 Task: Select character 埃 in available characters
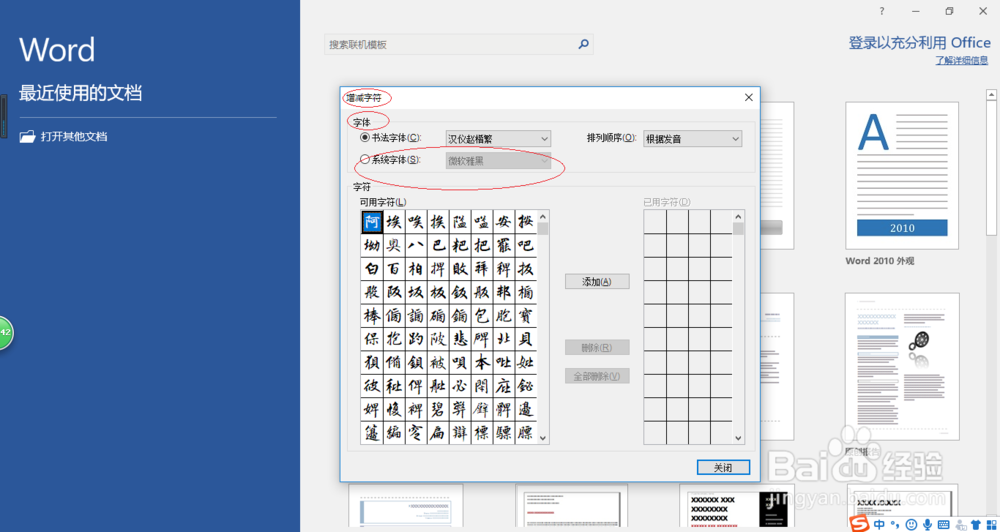pos(394,221)
